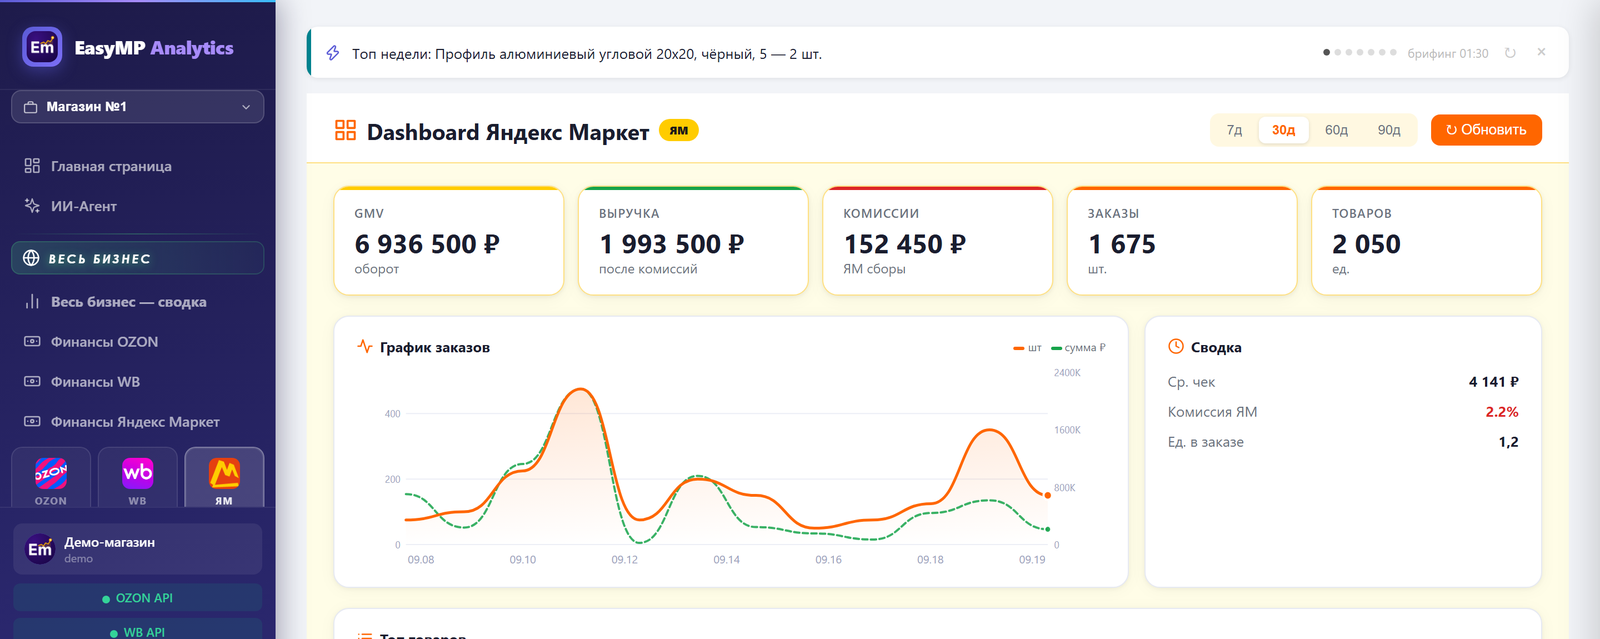Set period to 90д
This screenshot has height=639, width=1600.
1389,130
